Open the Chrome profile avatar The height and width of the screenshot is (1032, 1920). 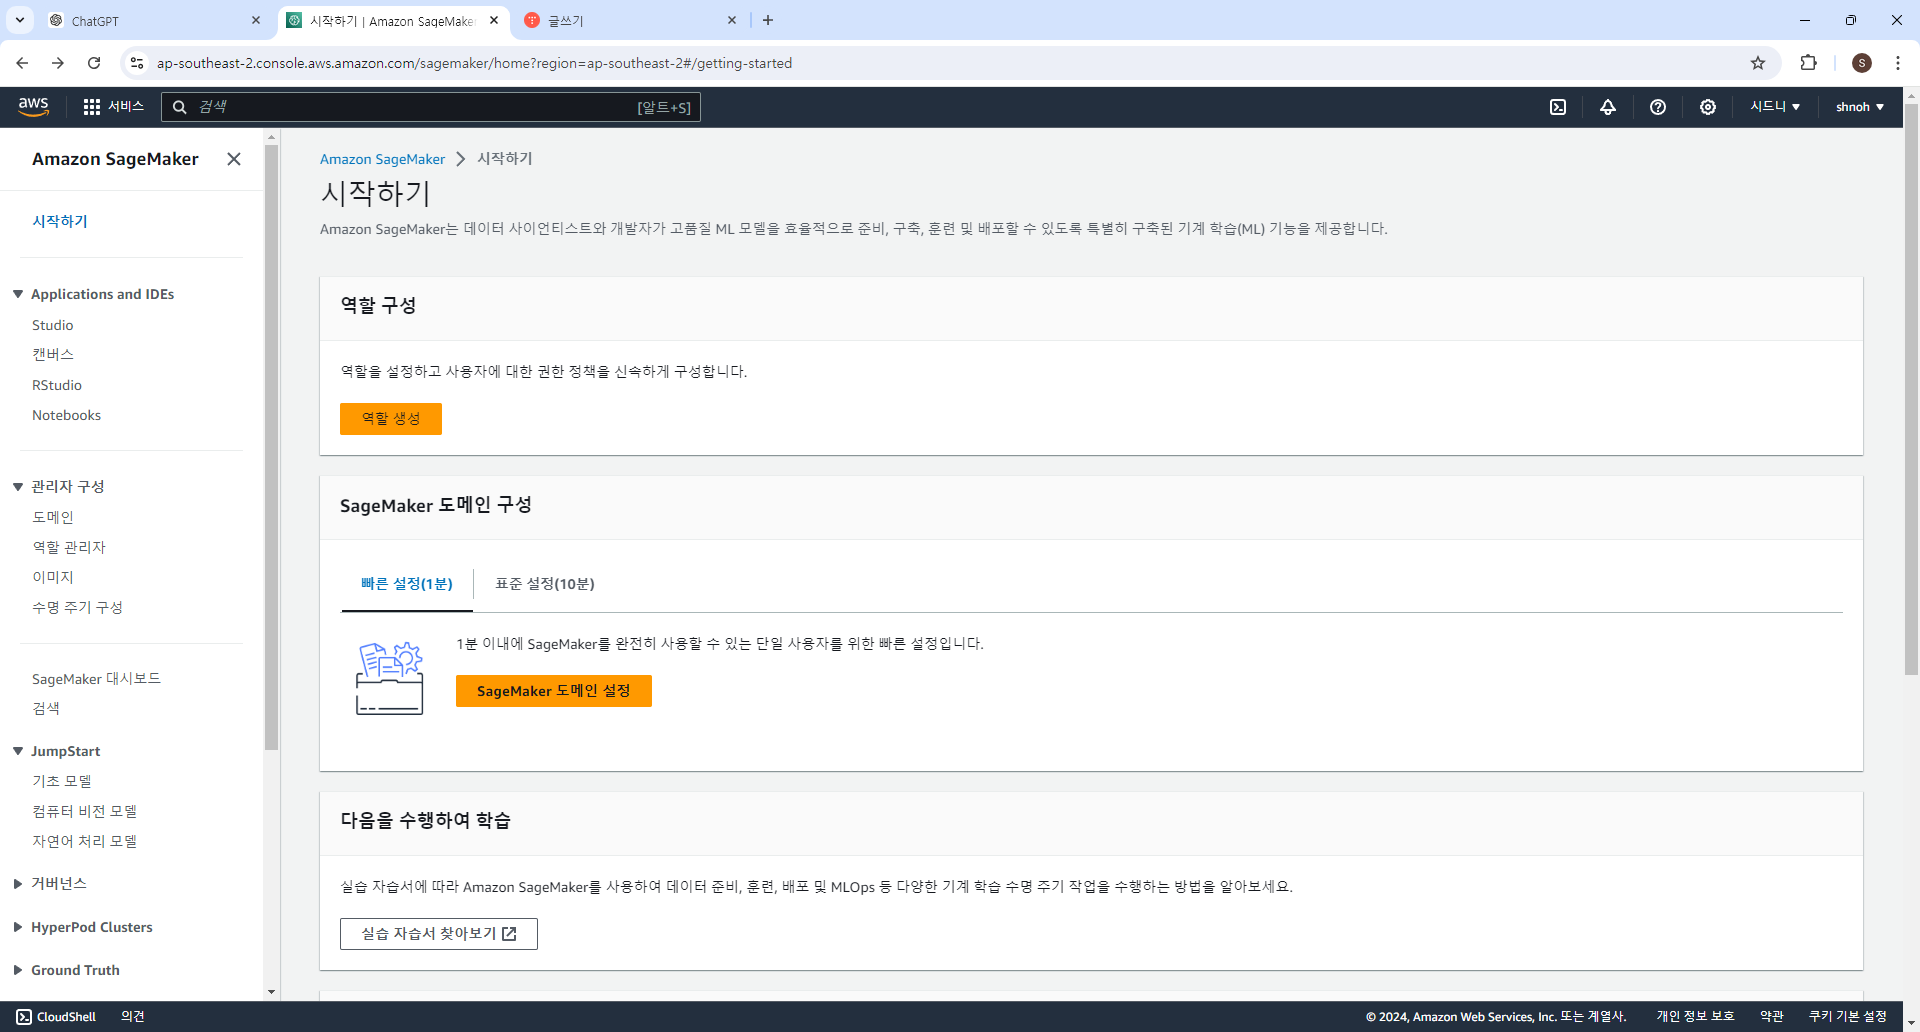coord(1862,63)
